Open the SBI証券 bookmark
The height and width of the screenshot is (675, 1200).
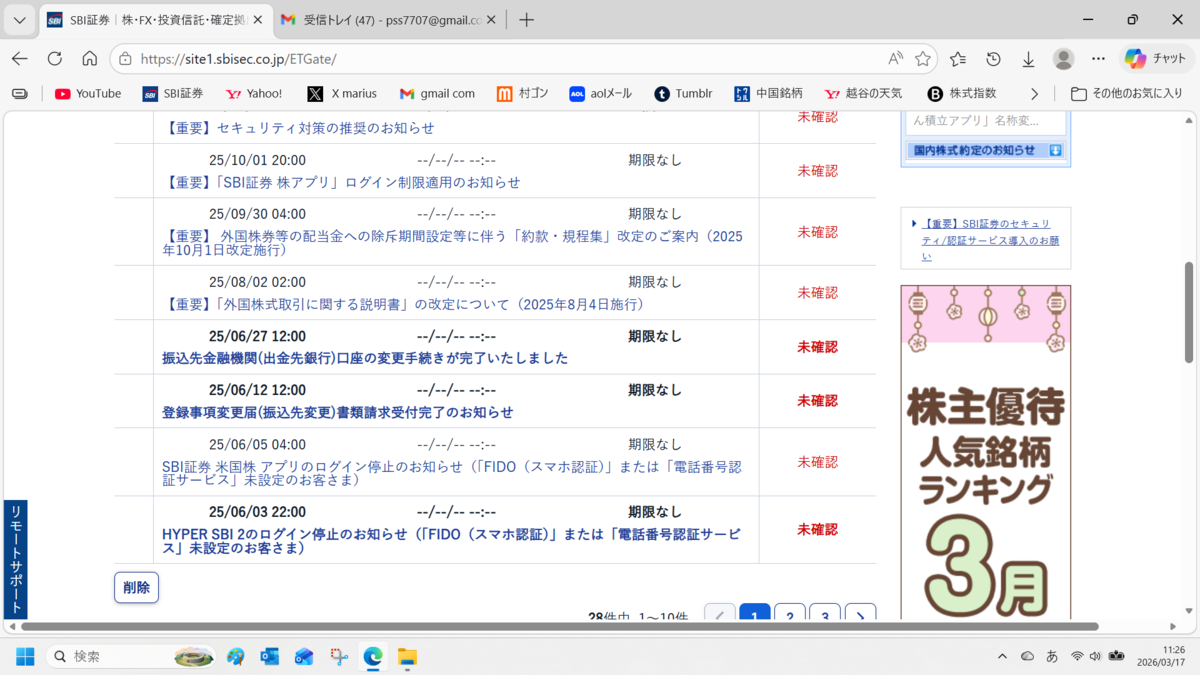pos(173,93)
